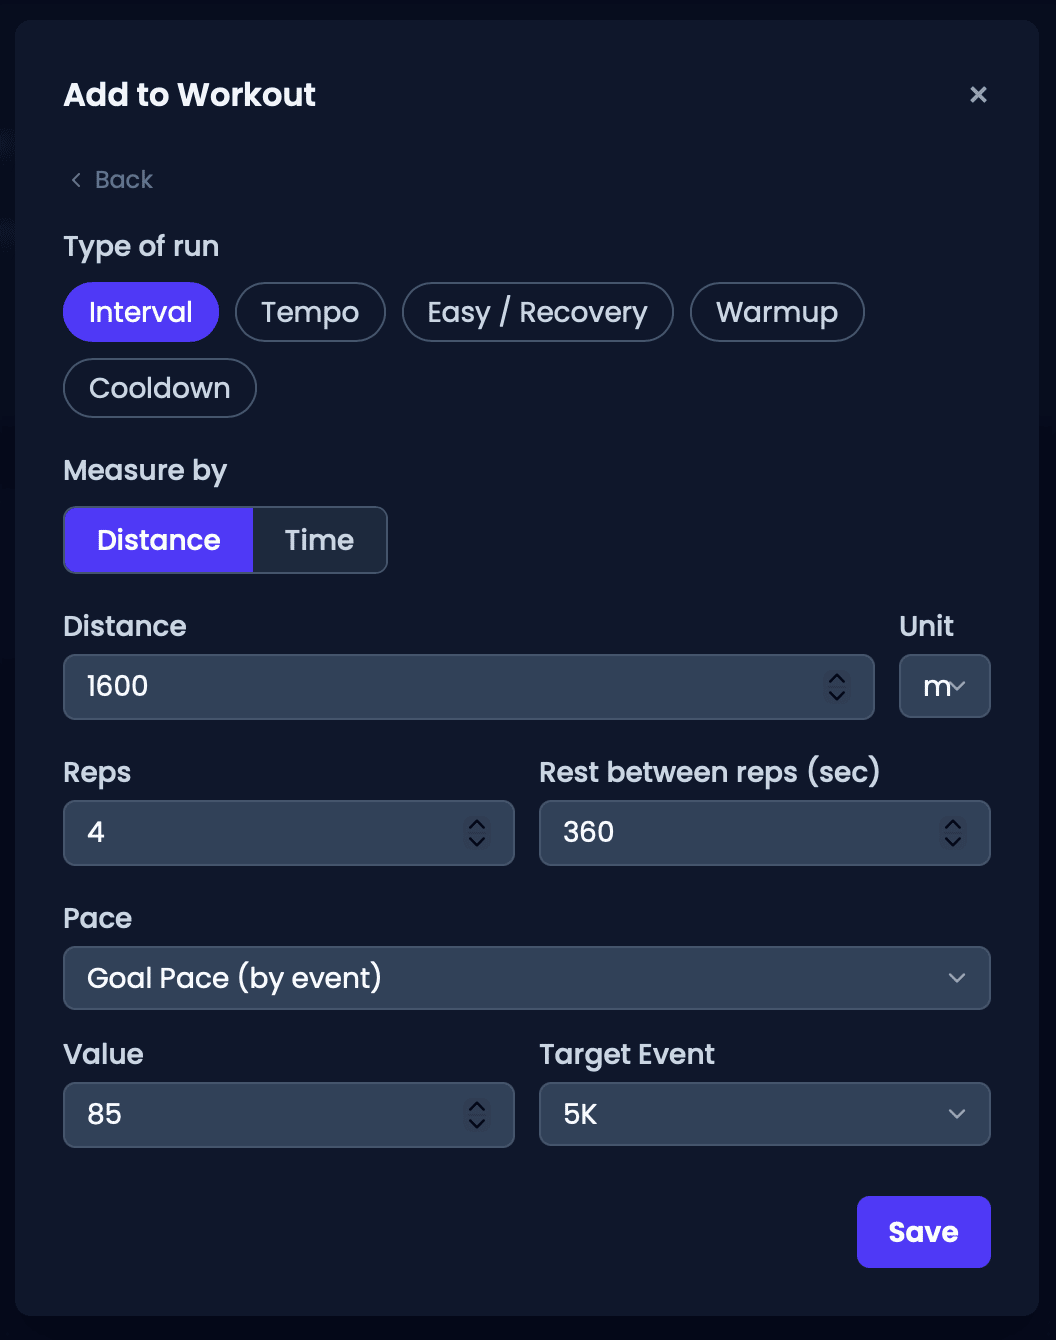Select the Interval run type
Image resolution: width=1056 pixels, height=1340 pixels.
pyautogui.click(x=141, y=312)
